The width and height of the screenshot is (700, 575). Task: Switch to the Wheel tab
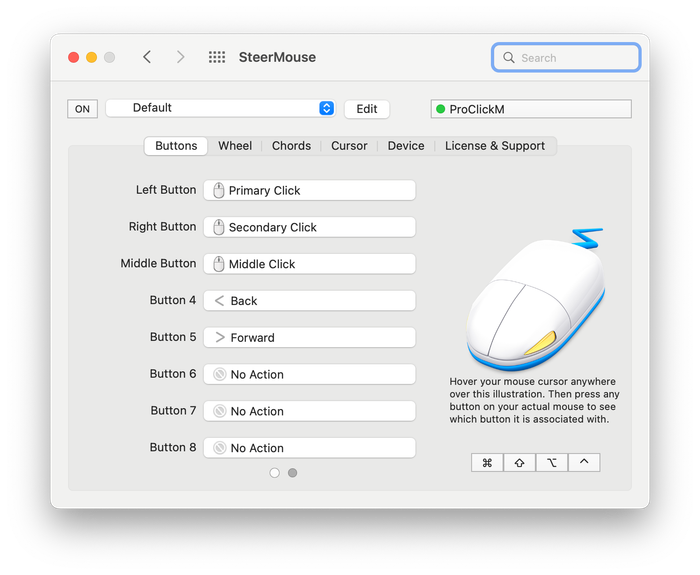tap(235, 146)
